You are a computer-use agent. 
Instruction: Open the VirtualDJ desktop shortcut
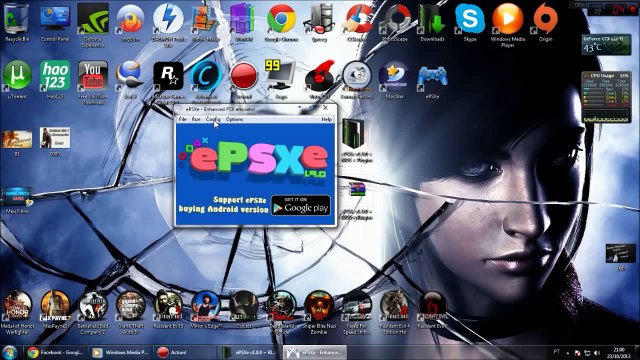click(x=319, y=80)
